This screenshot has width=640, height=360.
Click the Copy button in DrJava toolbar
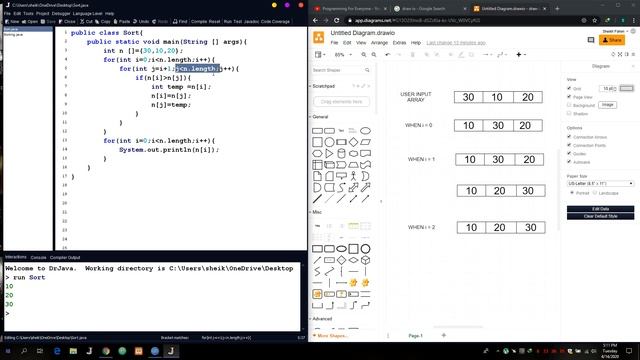pyautogui.click(x=103, y=22)
